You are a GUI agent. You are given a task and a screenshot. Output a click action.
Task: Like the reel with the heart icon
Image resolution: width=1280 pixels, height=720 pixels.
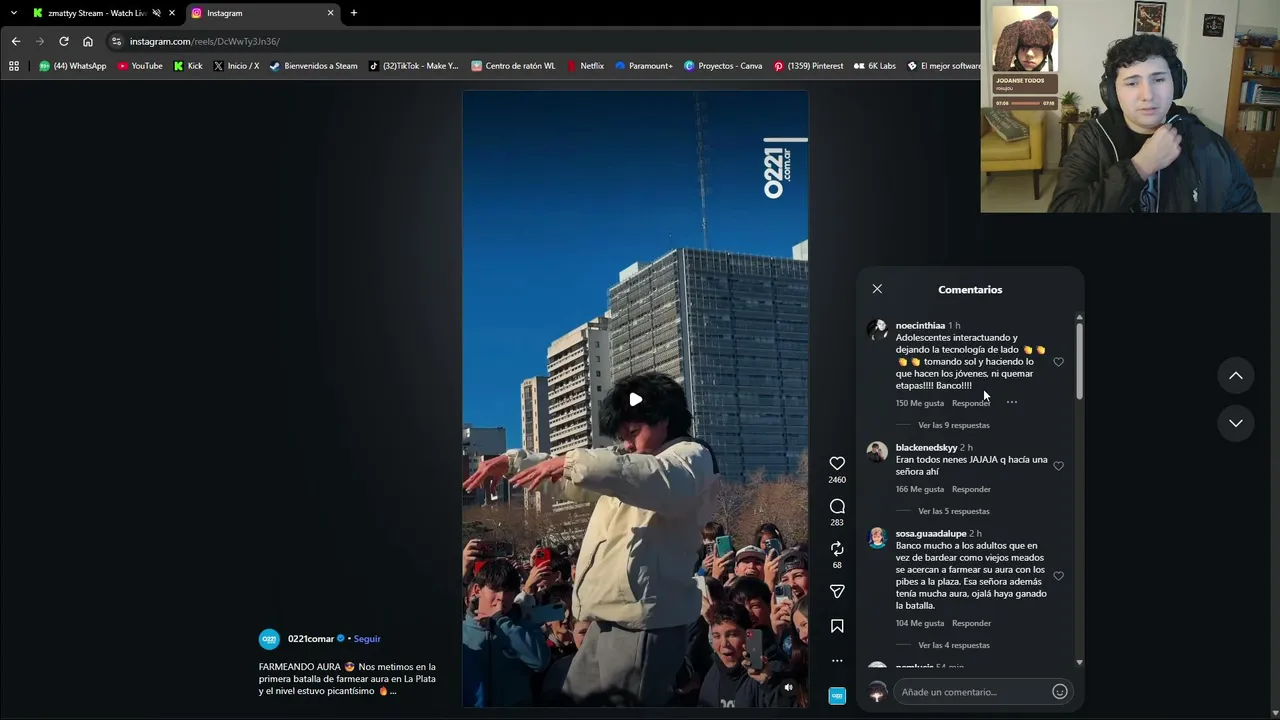[x=837, y=463]
